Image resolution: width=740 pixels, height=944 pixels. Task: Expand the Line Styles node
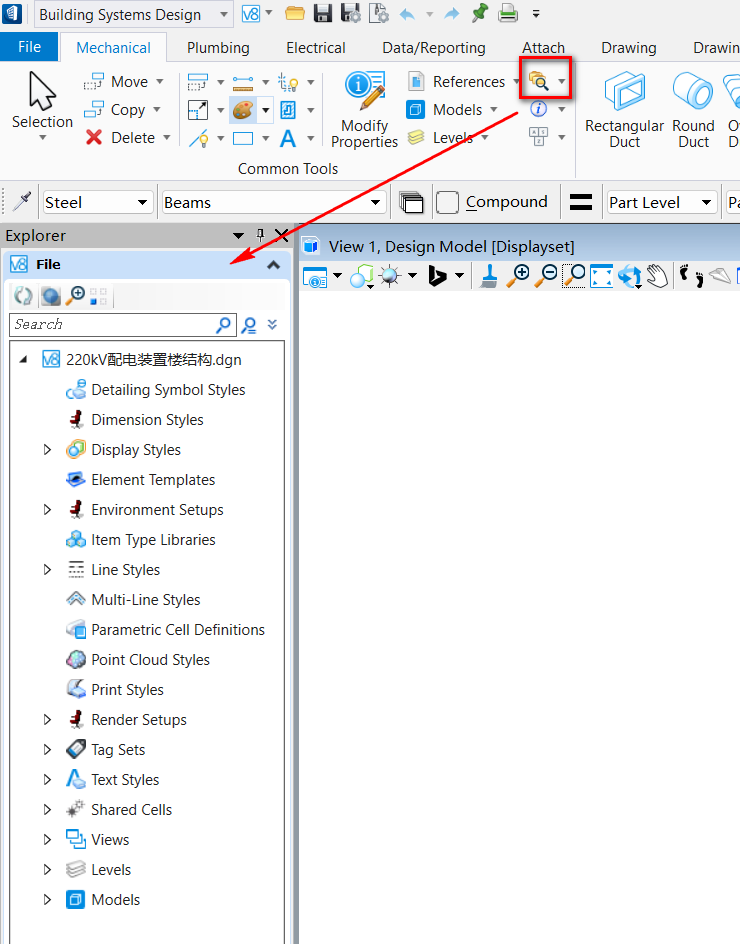point(48,570)
